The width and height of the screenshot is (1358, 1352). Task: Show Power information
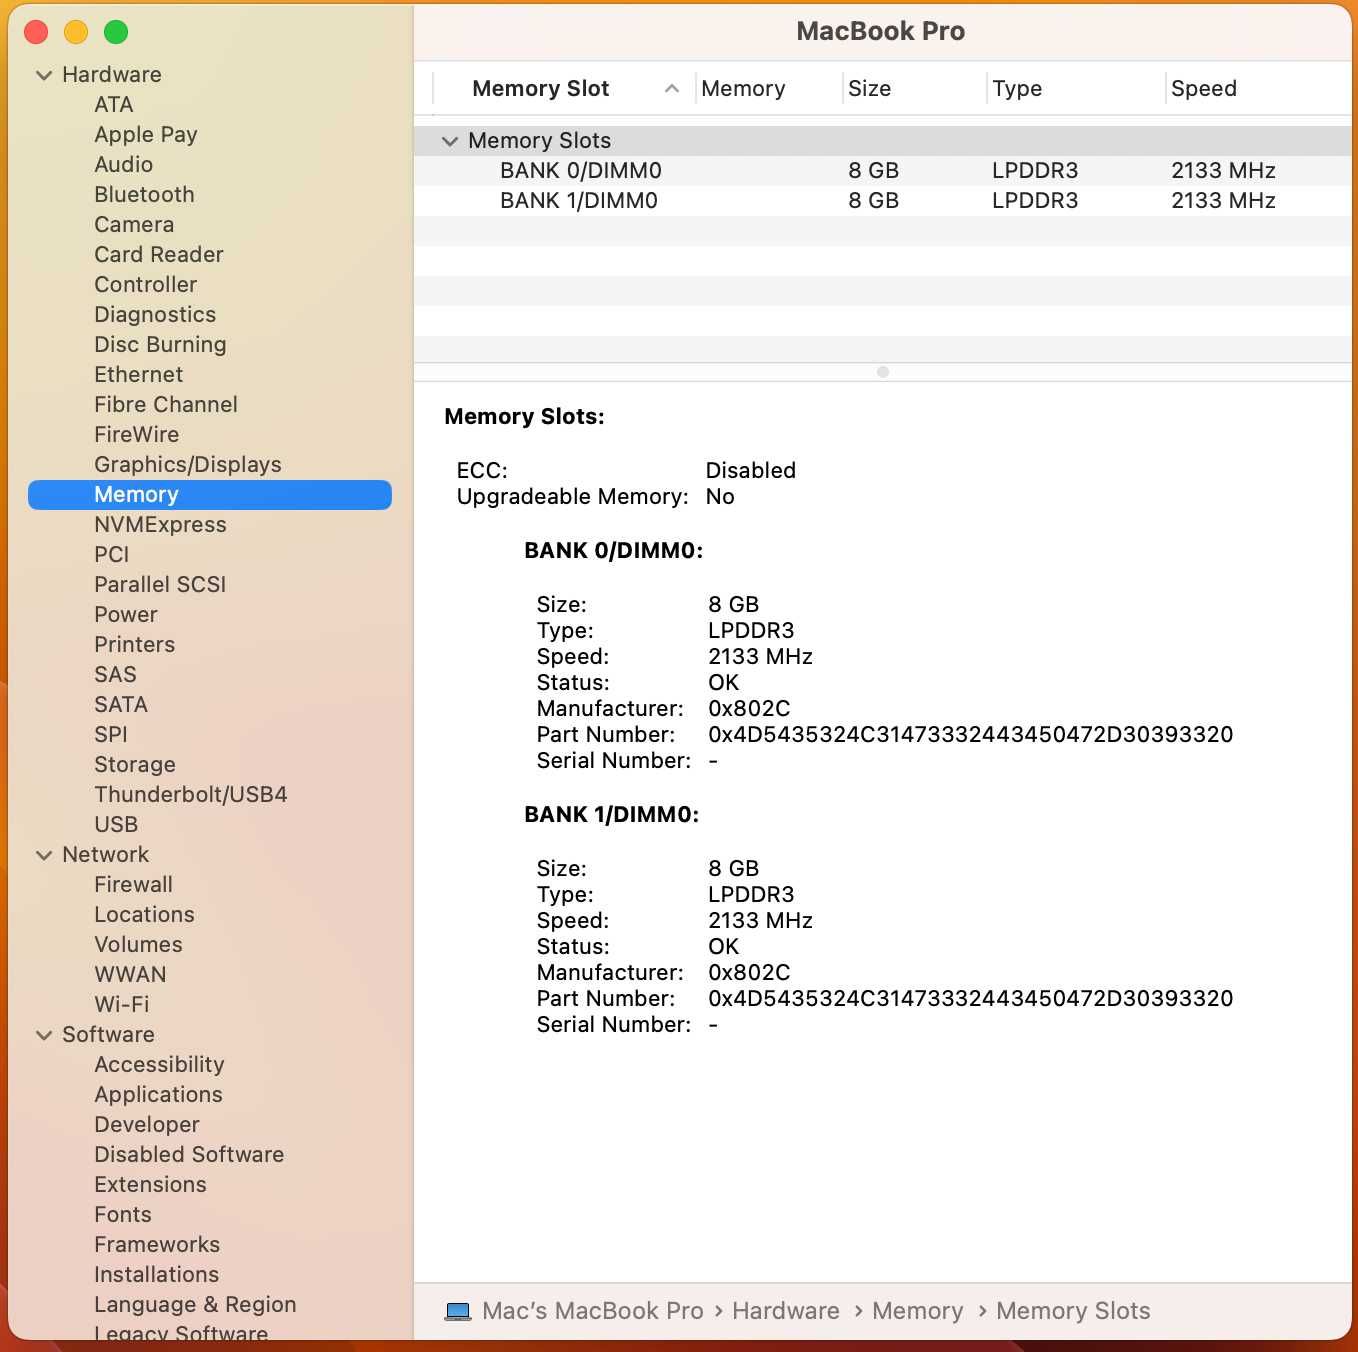pos(126,615)
